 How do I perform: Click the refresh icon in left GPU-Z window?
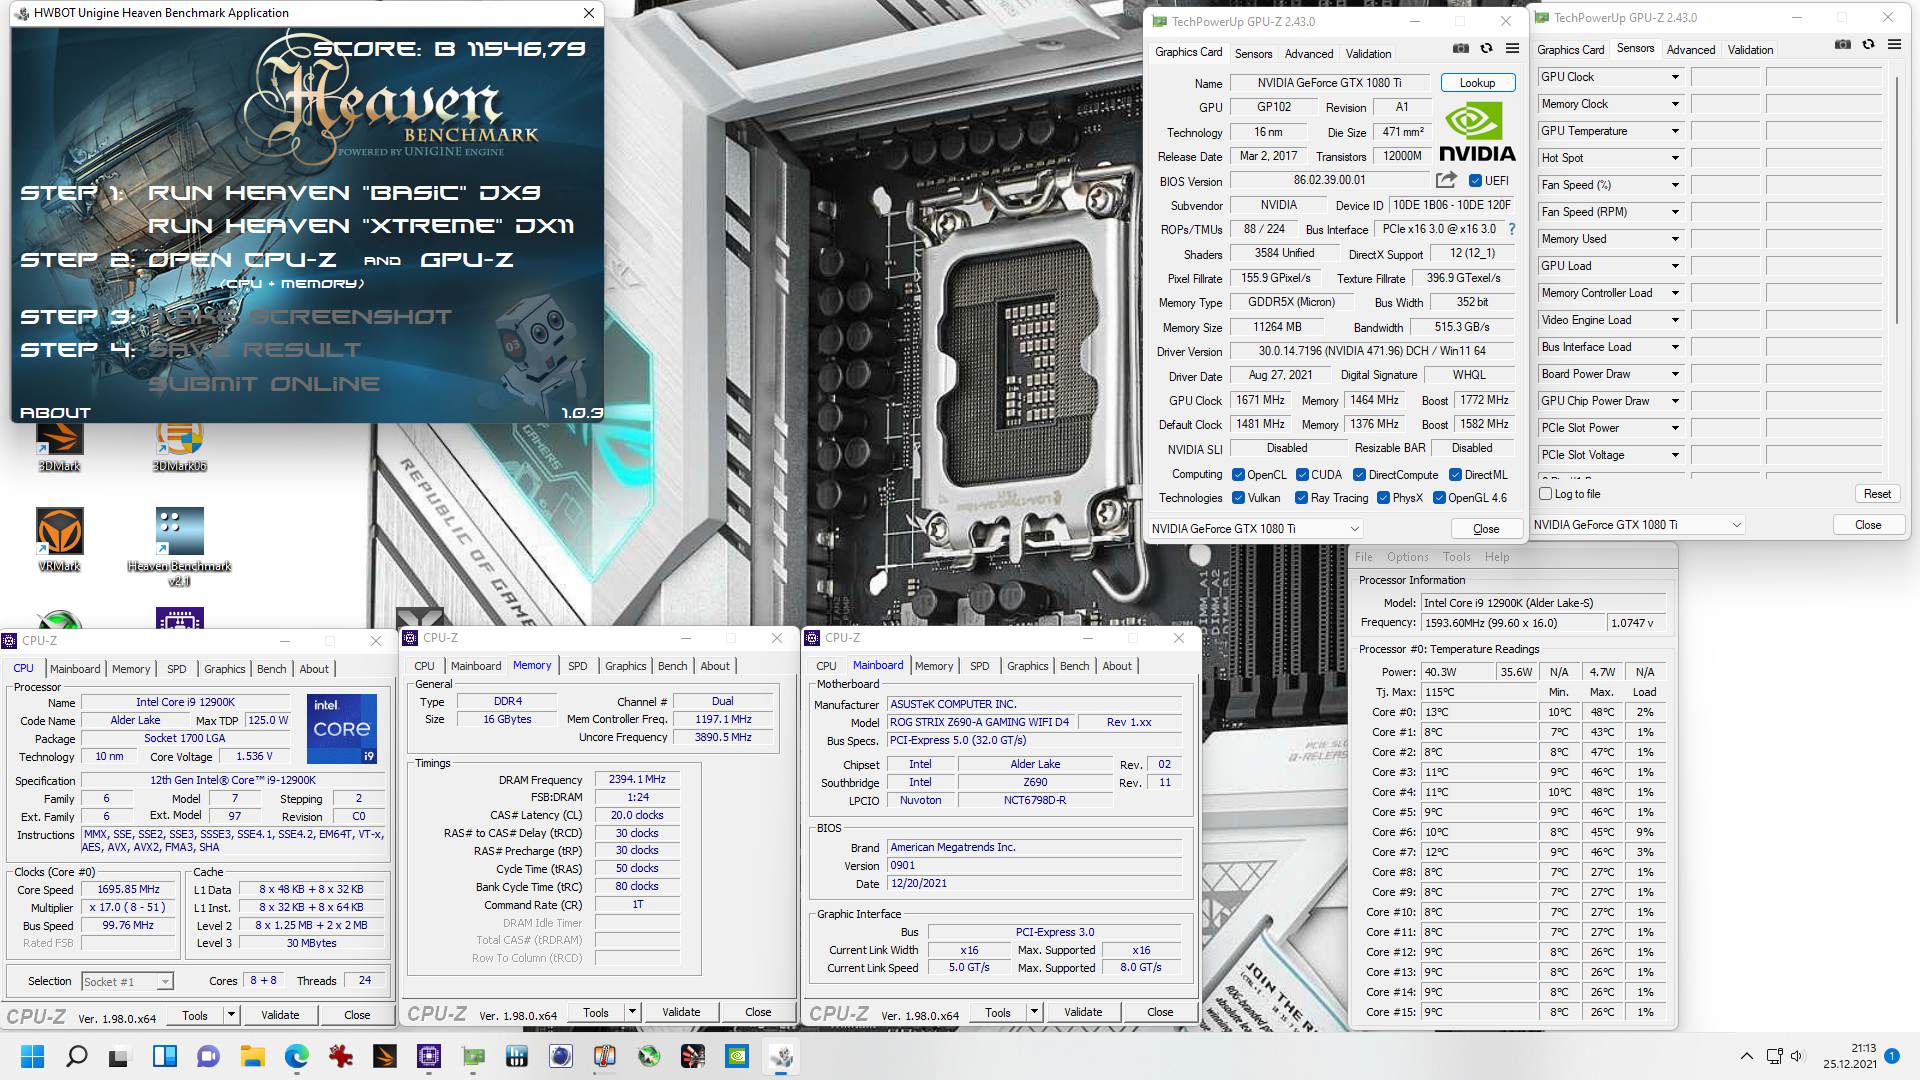[1486, 48]
